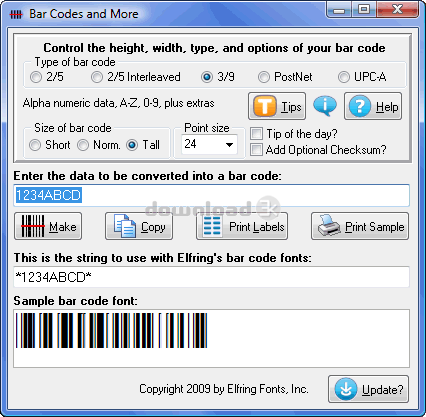The width and height of the screenshot is (426, 417).
Task: Click the Update download arrow icon
Action: [x=346, y=389]
